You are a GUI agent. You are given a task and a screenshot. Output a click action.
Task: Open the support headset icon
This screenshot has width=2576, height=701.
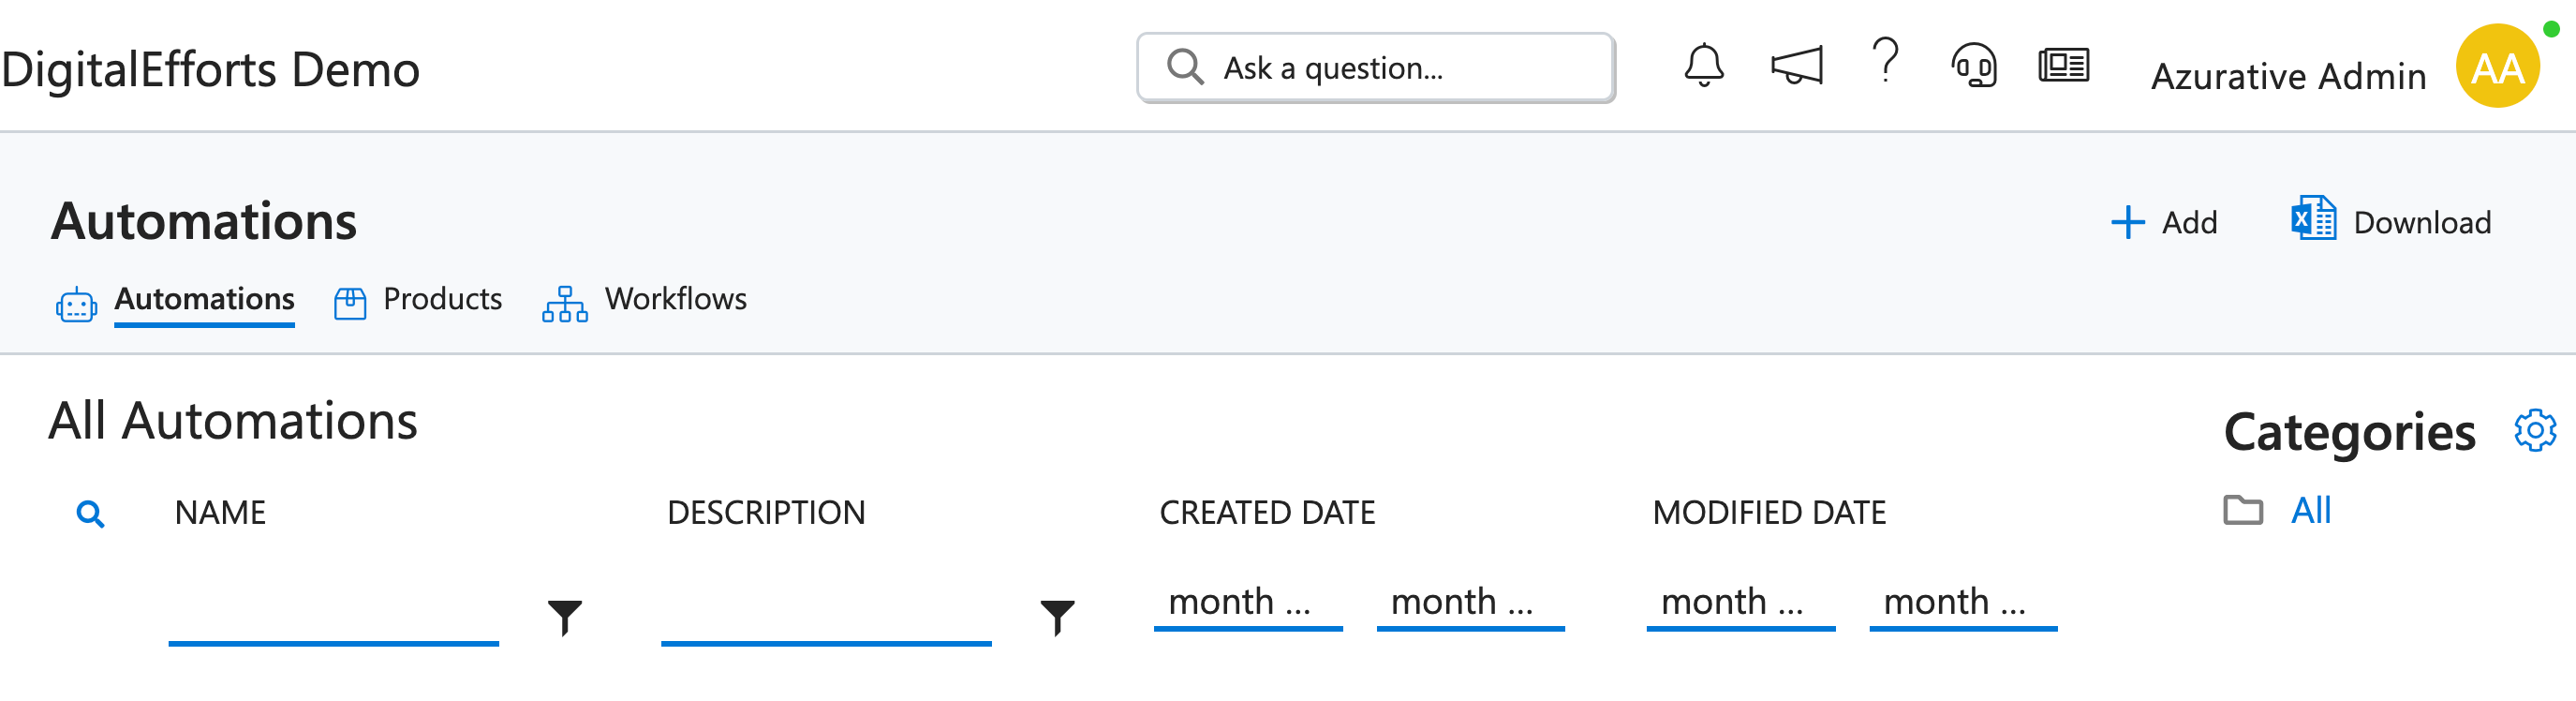[x=1974, y=66]
